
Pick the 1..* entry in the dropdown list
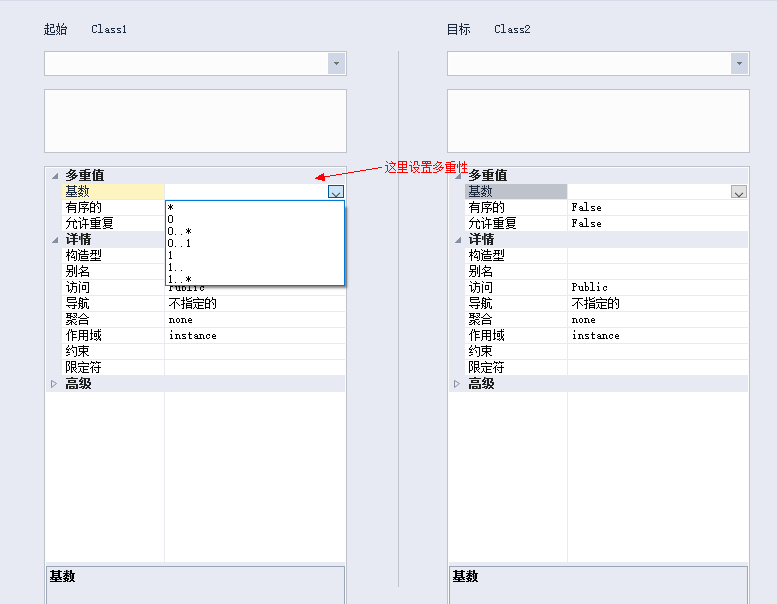180,279
